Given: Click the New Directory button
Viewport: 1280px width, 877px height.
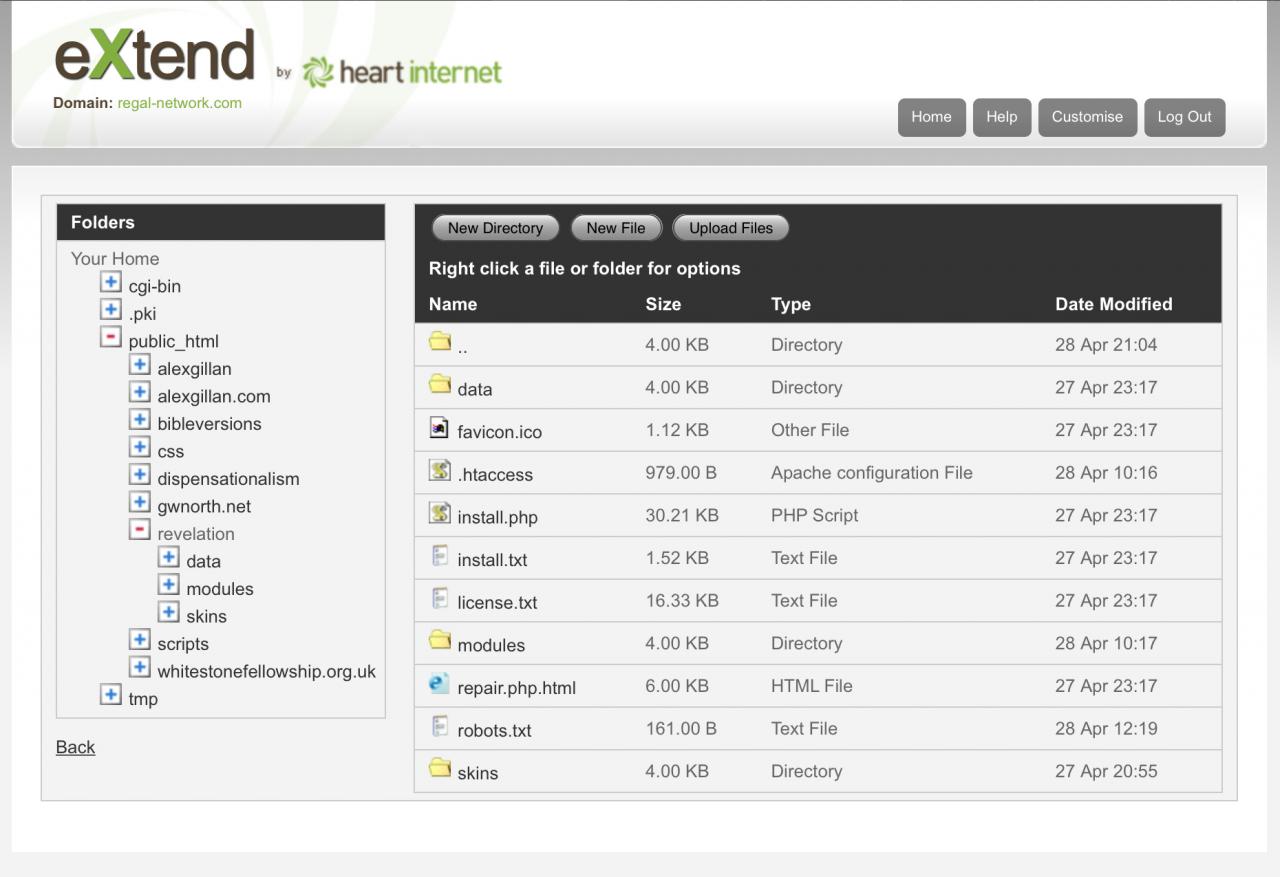Looking at the screenshot, I should pyautogui.click(x=495, y=228).
